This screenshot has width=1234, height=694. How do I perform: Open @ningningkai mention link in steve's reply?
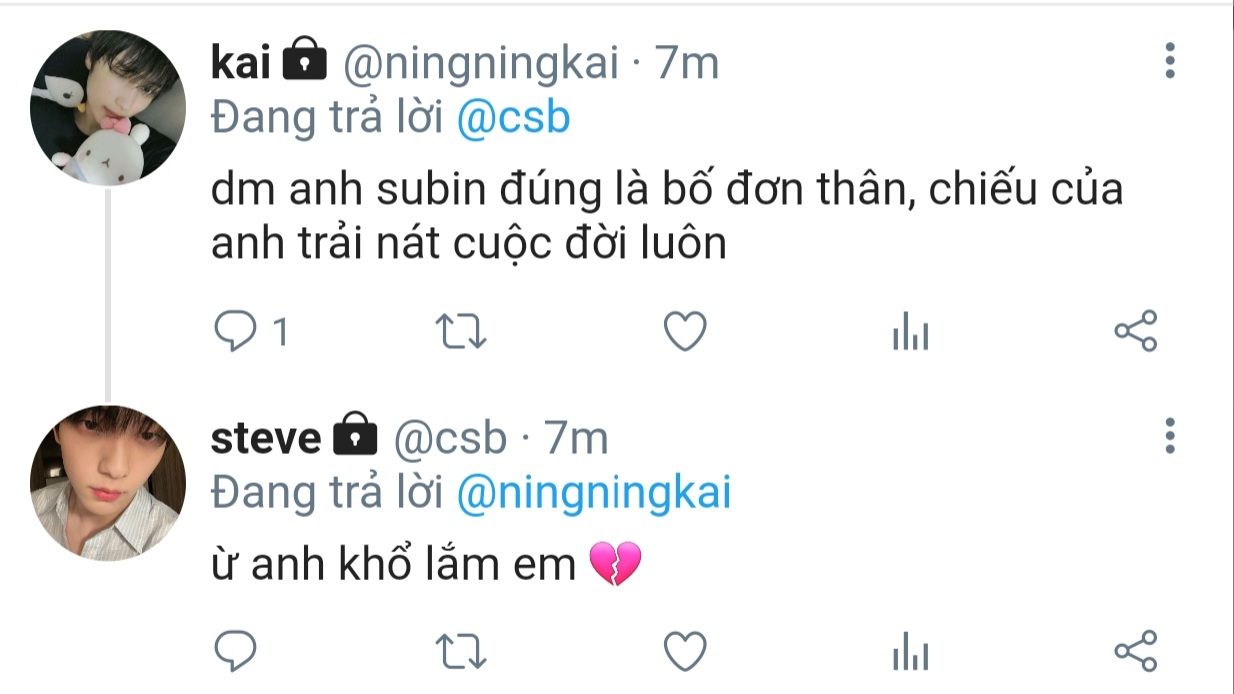[594, 493]
